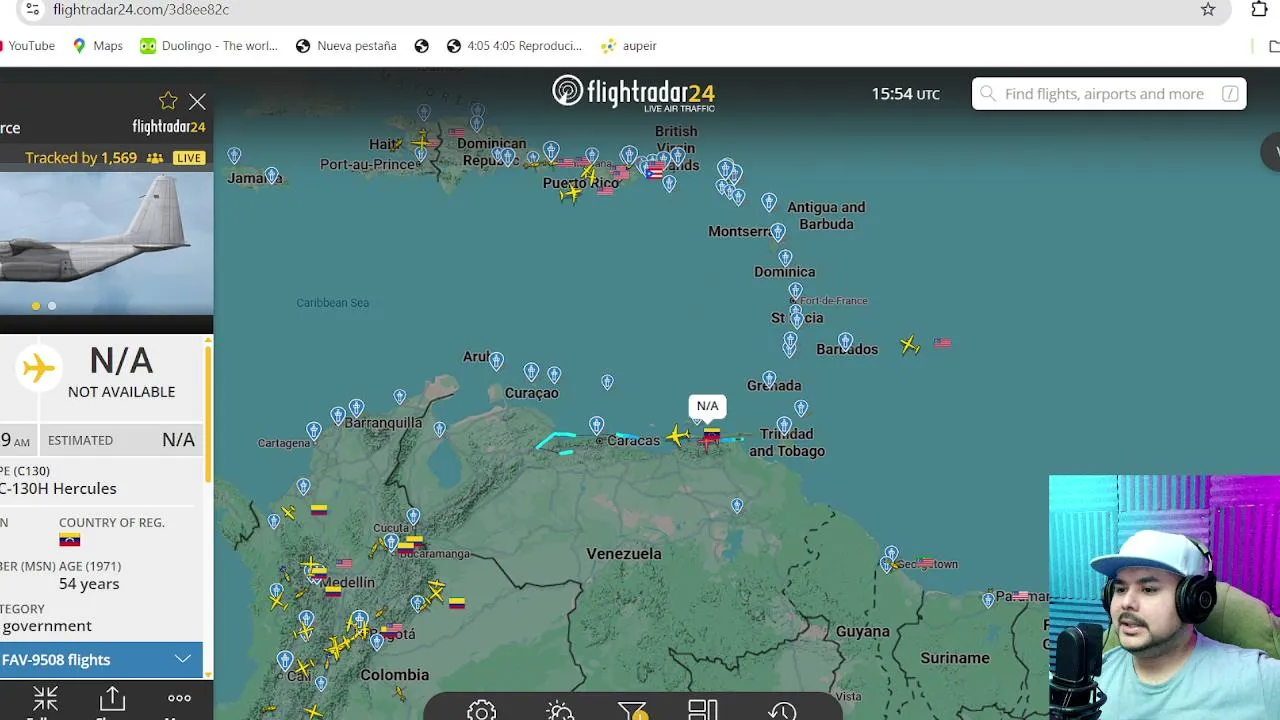Open the YouTube bookmark
Image resolution: width=1280 pixels, height=720 pixels.
pyautogui.click(x=27, y=46)
